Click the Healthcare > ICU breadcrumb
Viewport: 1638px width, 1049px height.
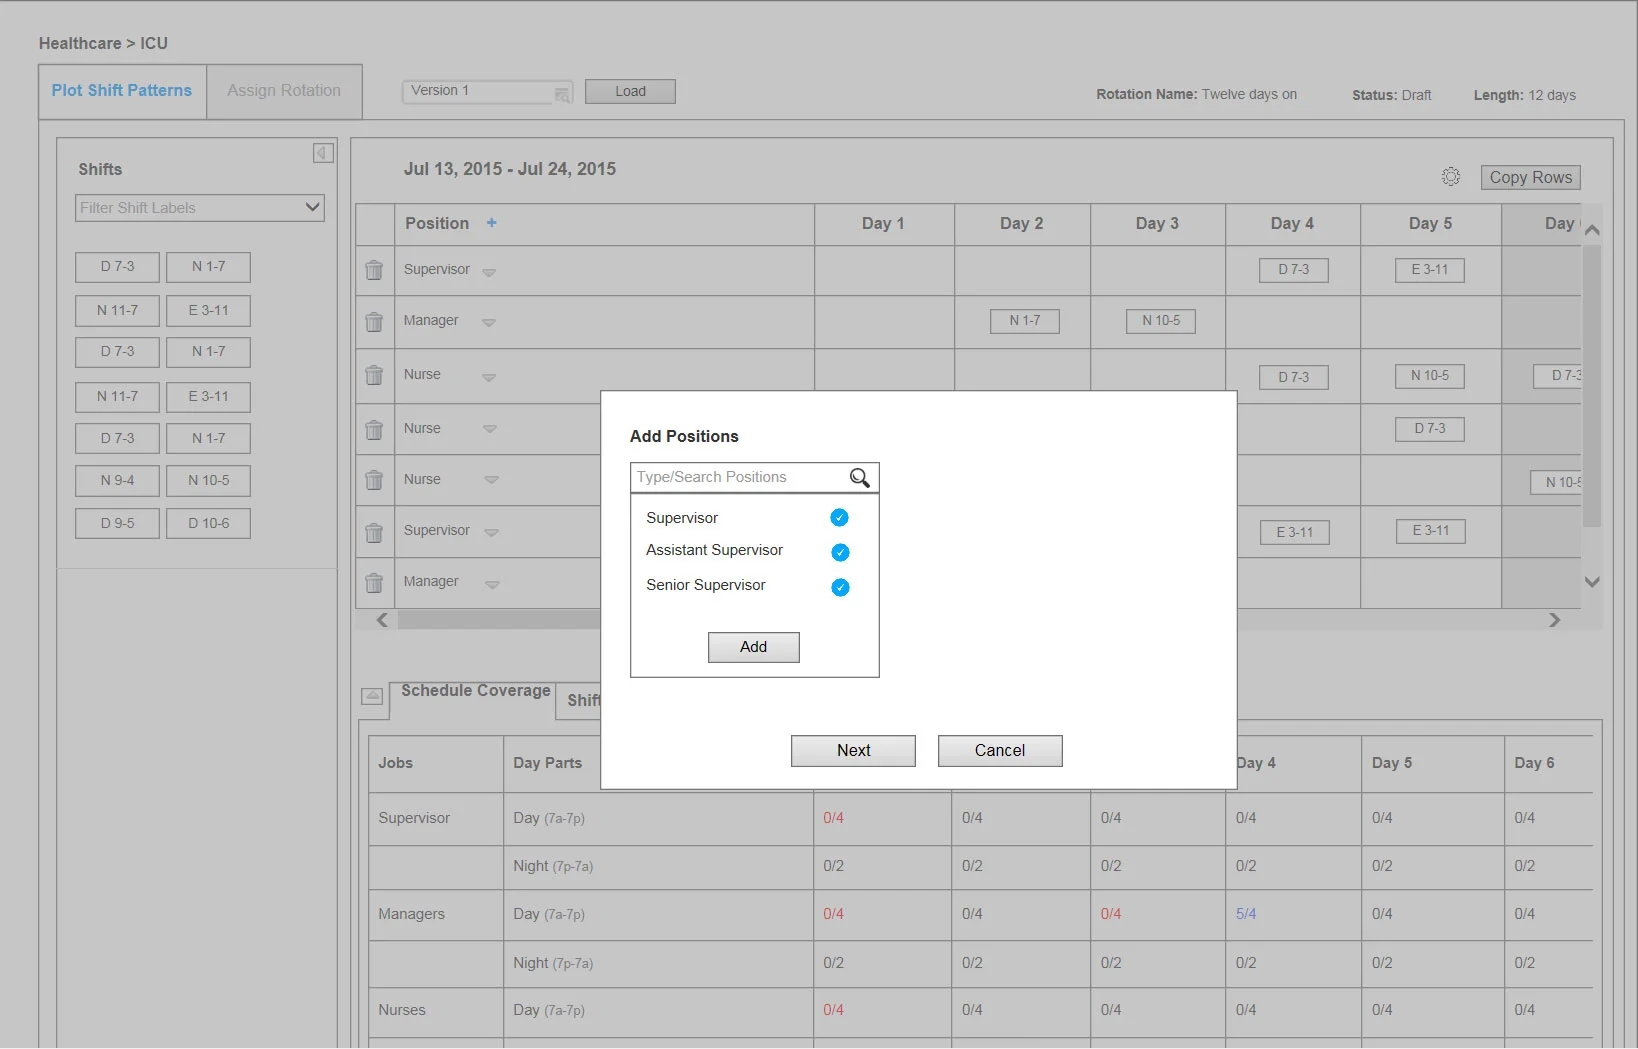click(103, 43)
